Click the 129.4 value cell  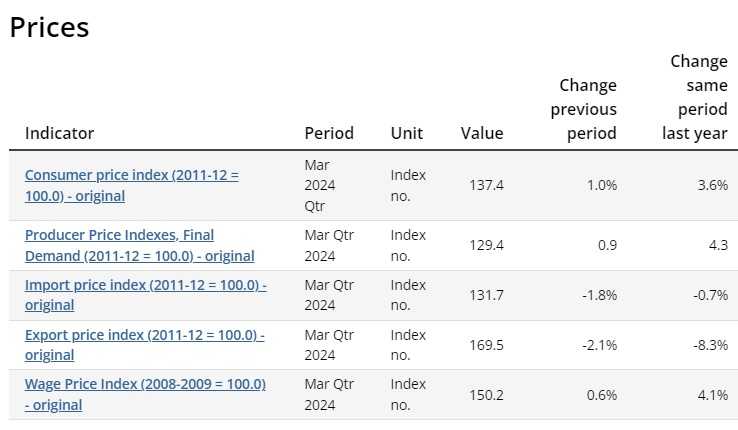486,245
